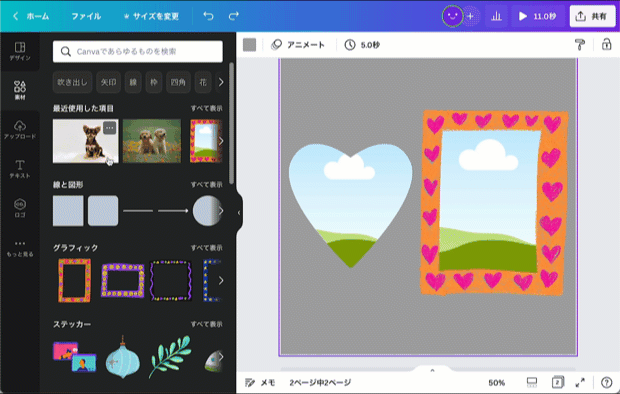
Task: Open the テキスト sidebar tab
Action: [x=20, y=169]
